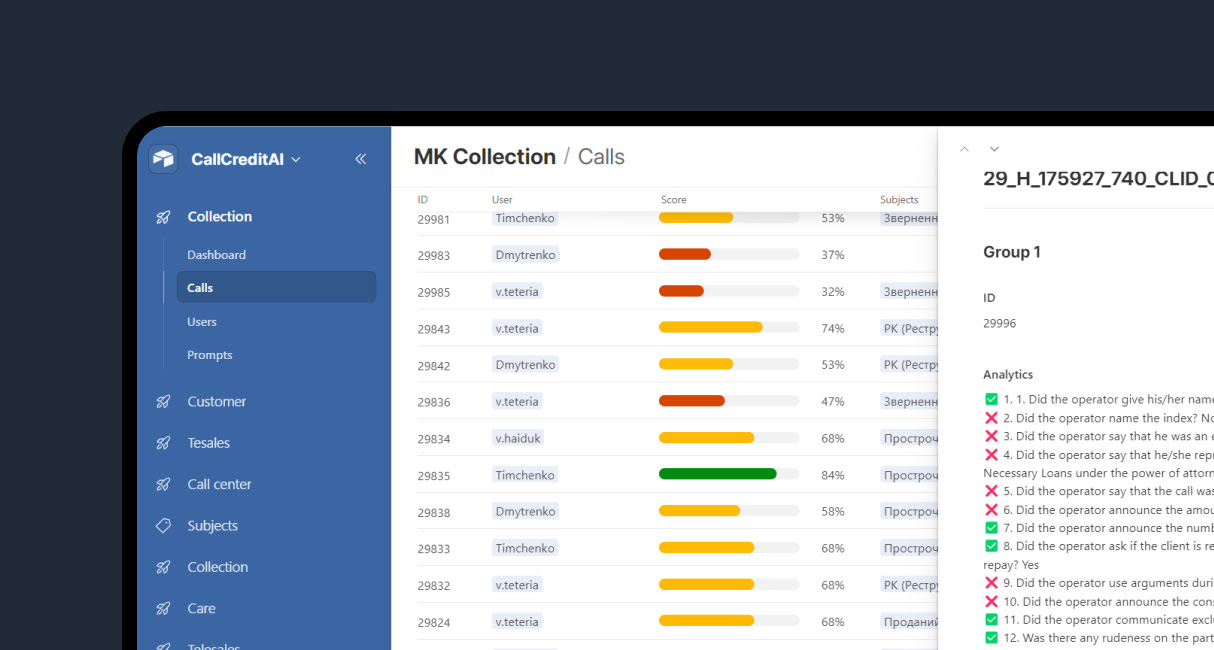Click the green check on analytics item 11
Image resolution: width=1214 pixels, height=650 pixels.
(x=991, y=620)
